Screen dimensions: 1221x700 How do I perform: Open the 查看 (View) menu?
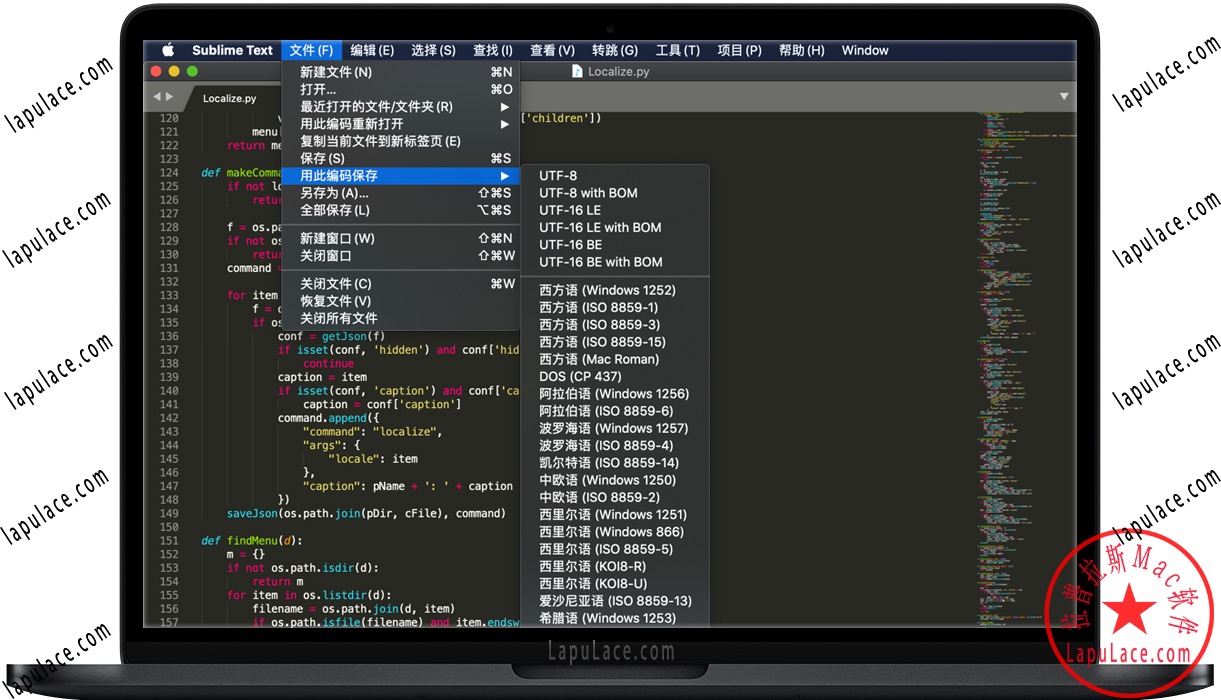(x=551, y=50)
